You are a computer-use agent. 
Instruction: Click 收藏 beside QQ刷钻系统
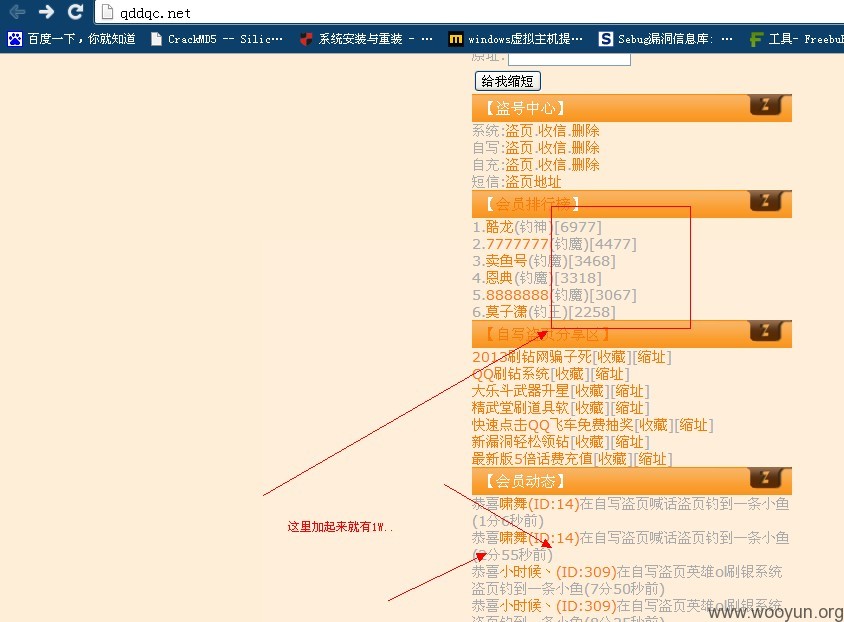569,374
